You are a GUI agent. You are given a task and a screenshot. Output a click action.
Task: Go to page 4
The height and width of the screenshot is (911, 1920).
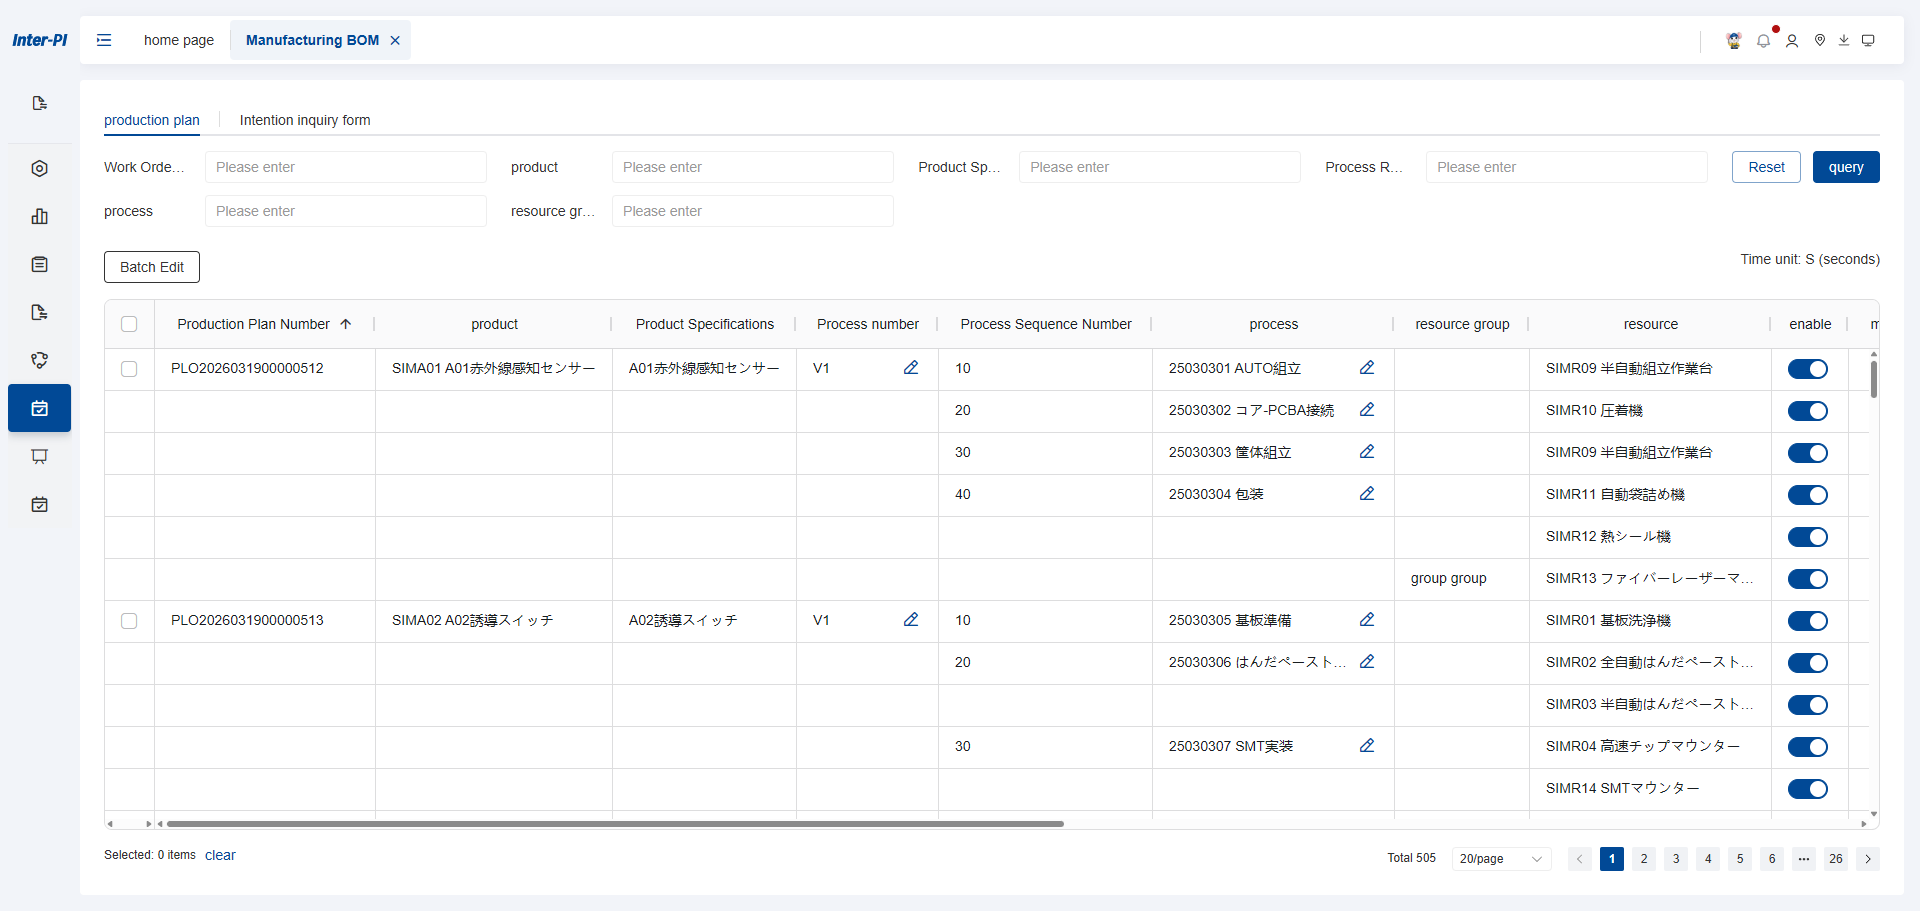point(1708,859)
